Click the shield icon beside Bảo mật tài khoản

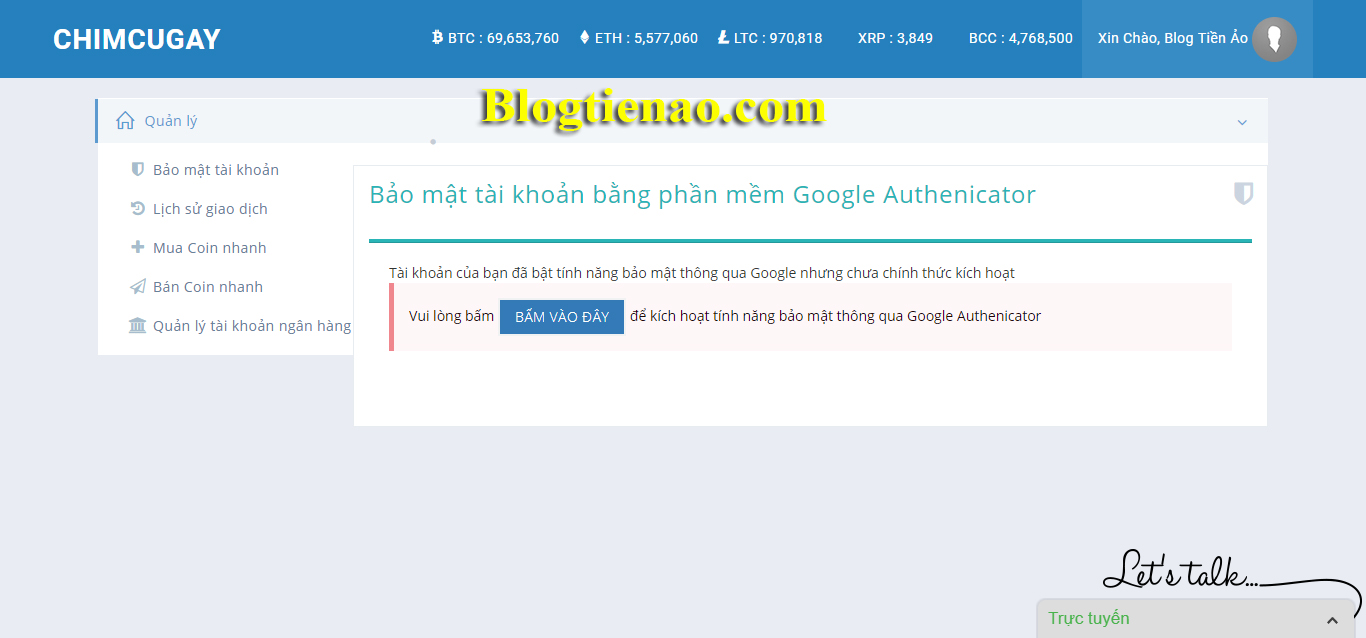coord(138,169)
